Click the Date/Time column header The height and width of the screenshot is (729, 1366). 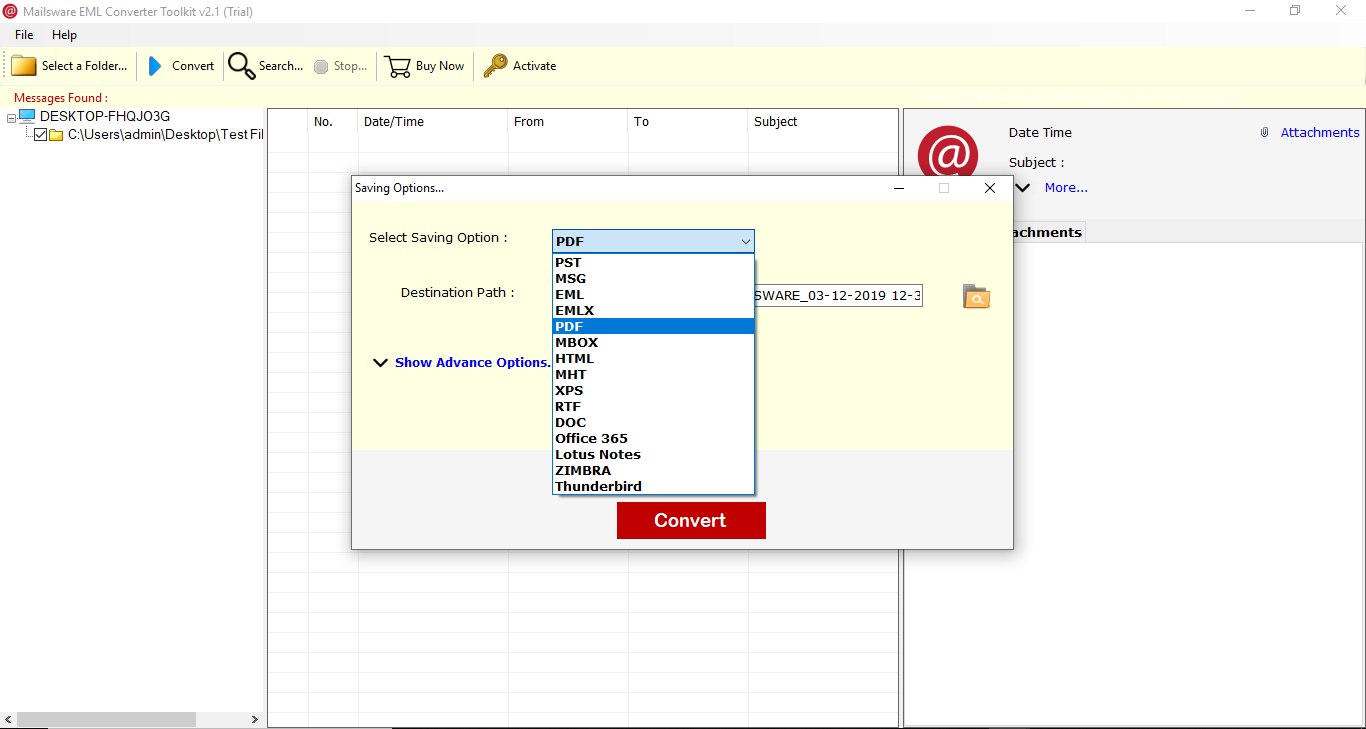(433, 122)
